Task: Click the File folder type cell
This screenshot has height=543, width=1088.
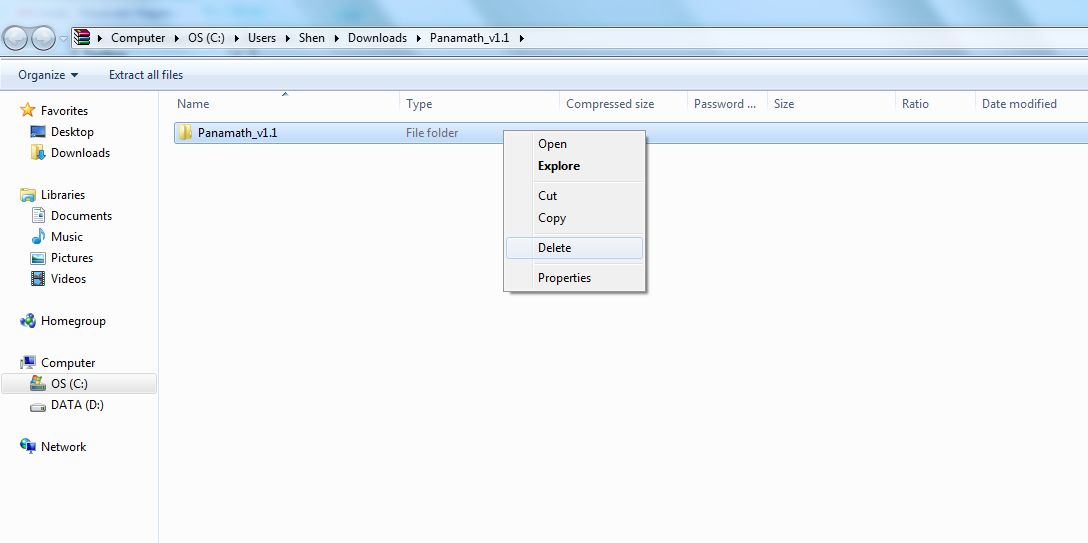Action: (x=432, y=132)
